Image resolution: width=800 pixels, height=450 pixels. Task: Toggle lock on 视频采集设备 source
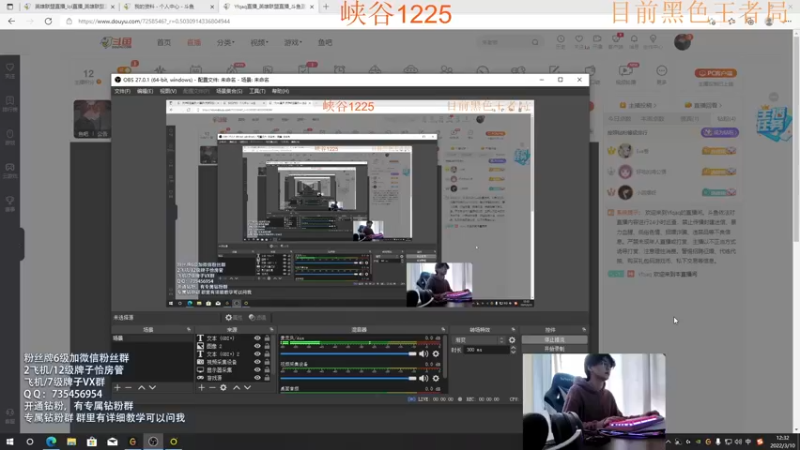coord(267,362)
